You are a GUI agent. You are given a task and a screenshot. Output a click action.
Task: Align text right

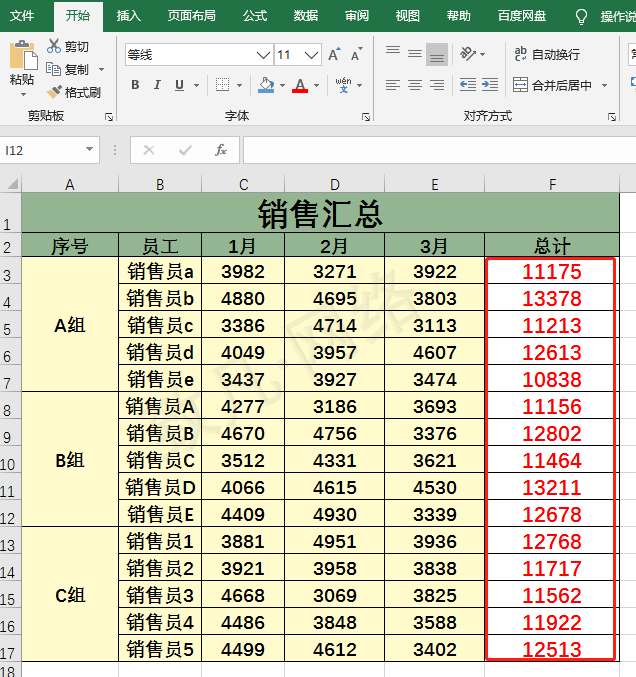click(437, 85)
